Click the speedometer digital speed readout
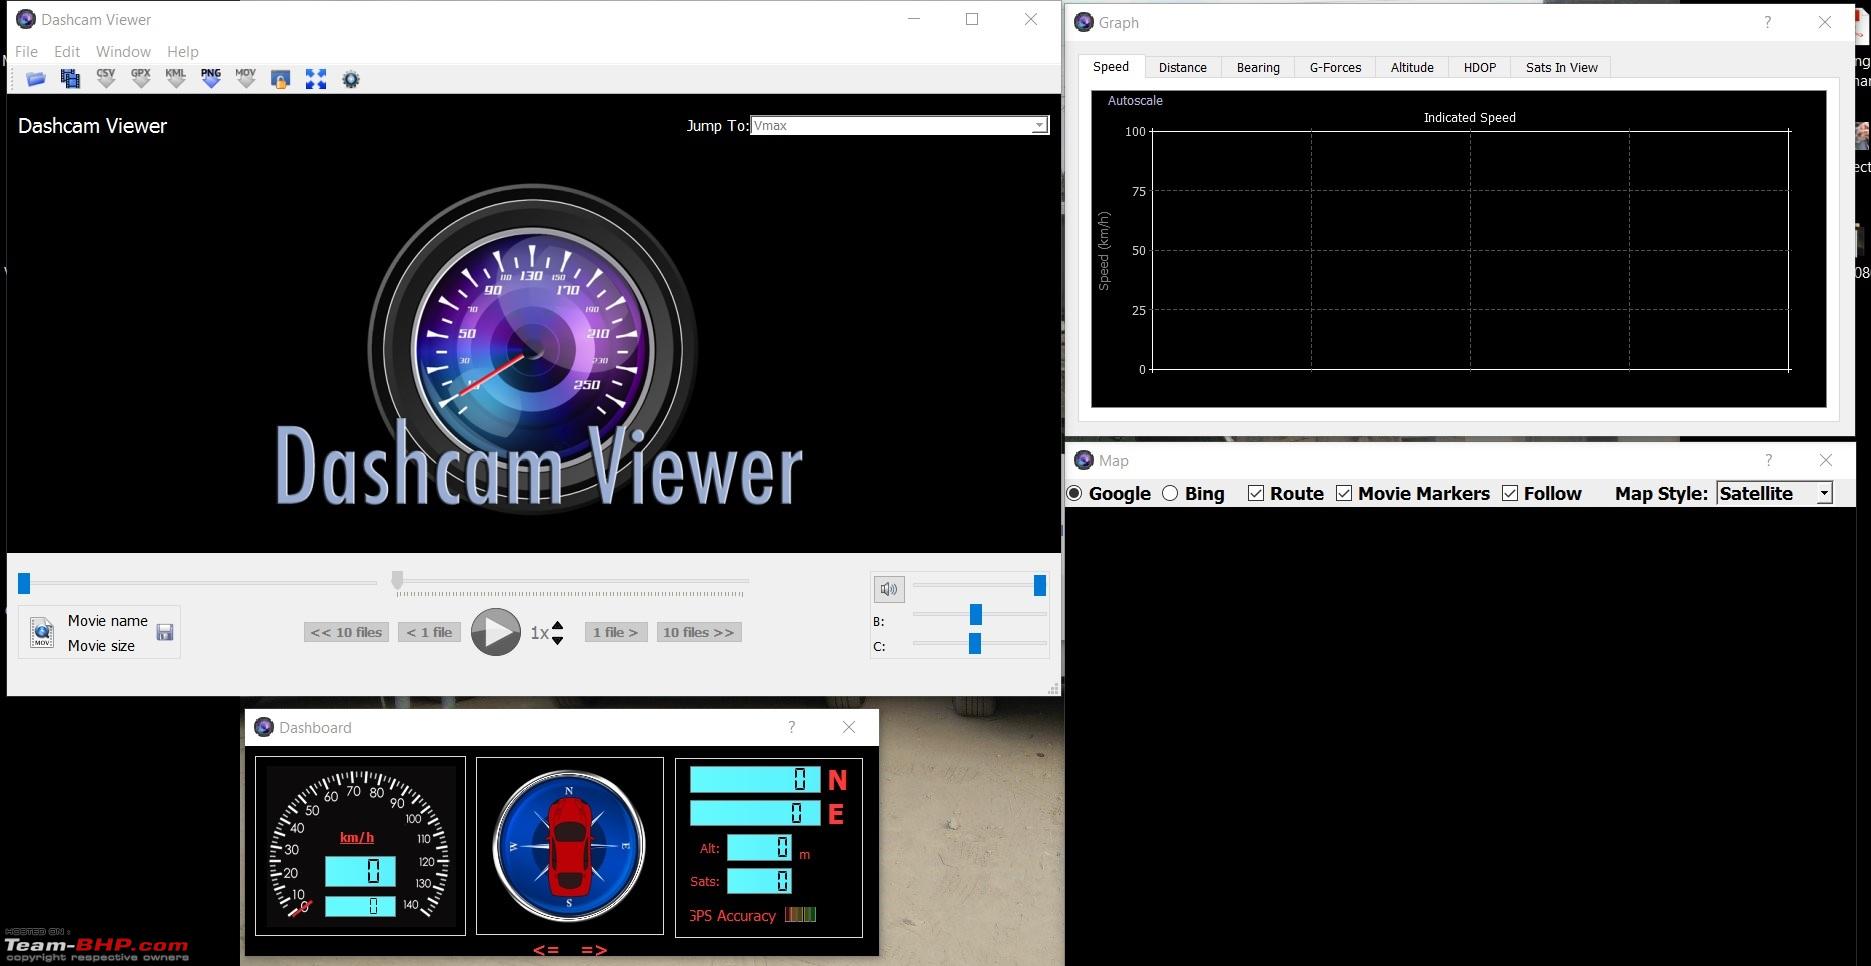Viewport: 1871px width, 966px height. [360, 871]
